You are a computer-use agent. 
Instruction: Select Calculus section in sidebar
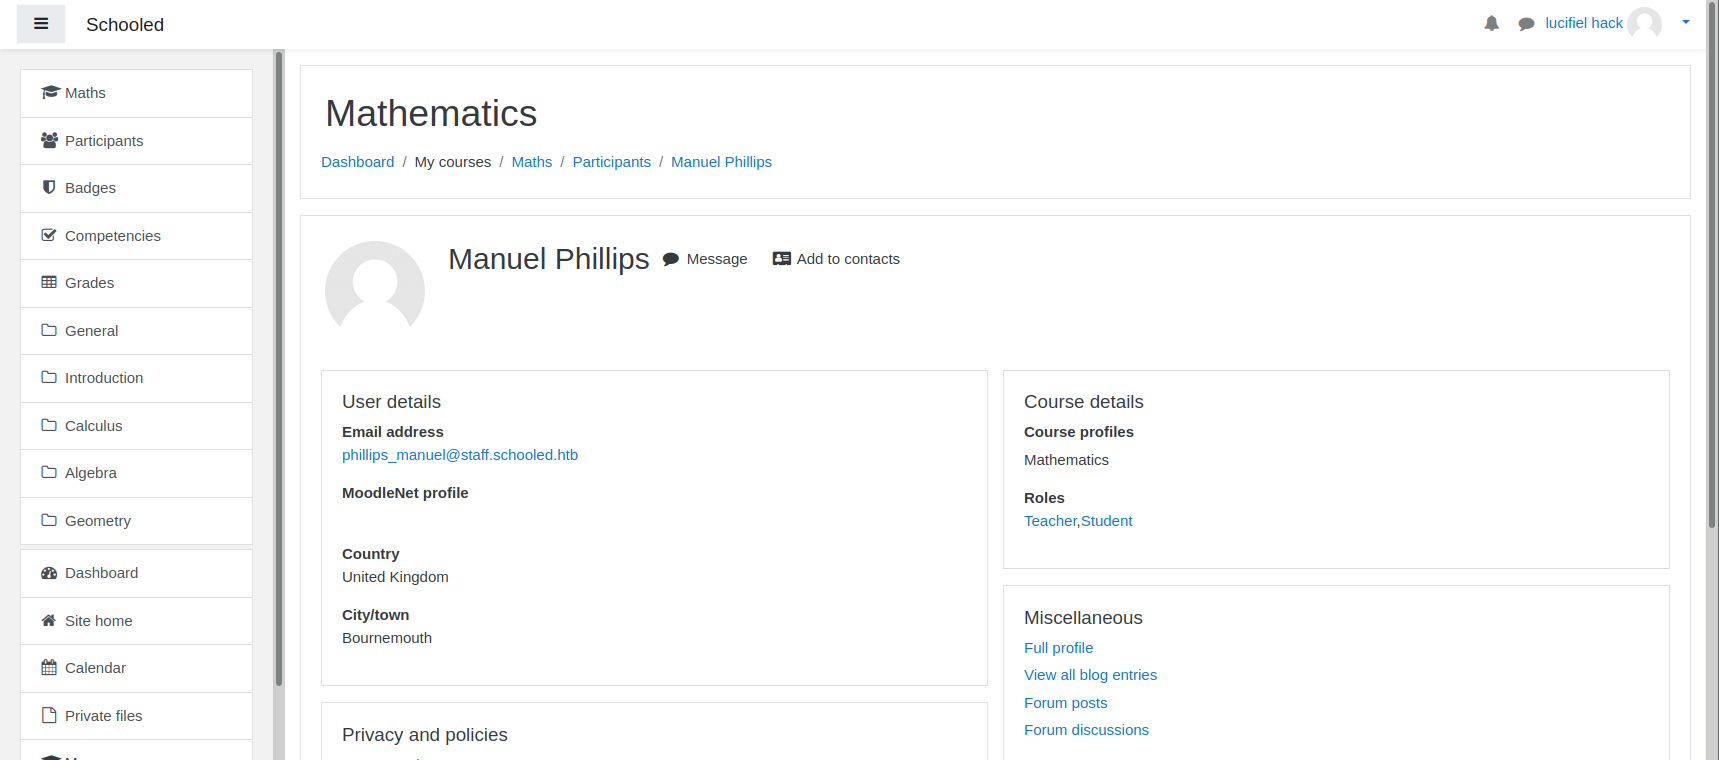[136, 426]
